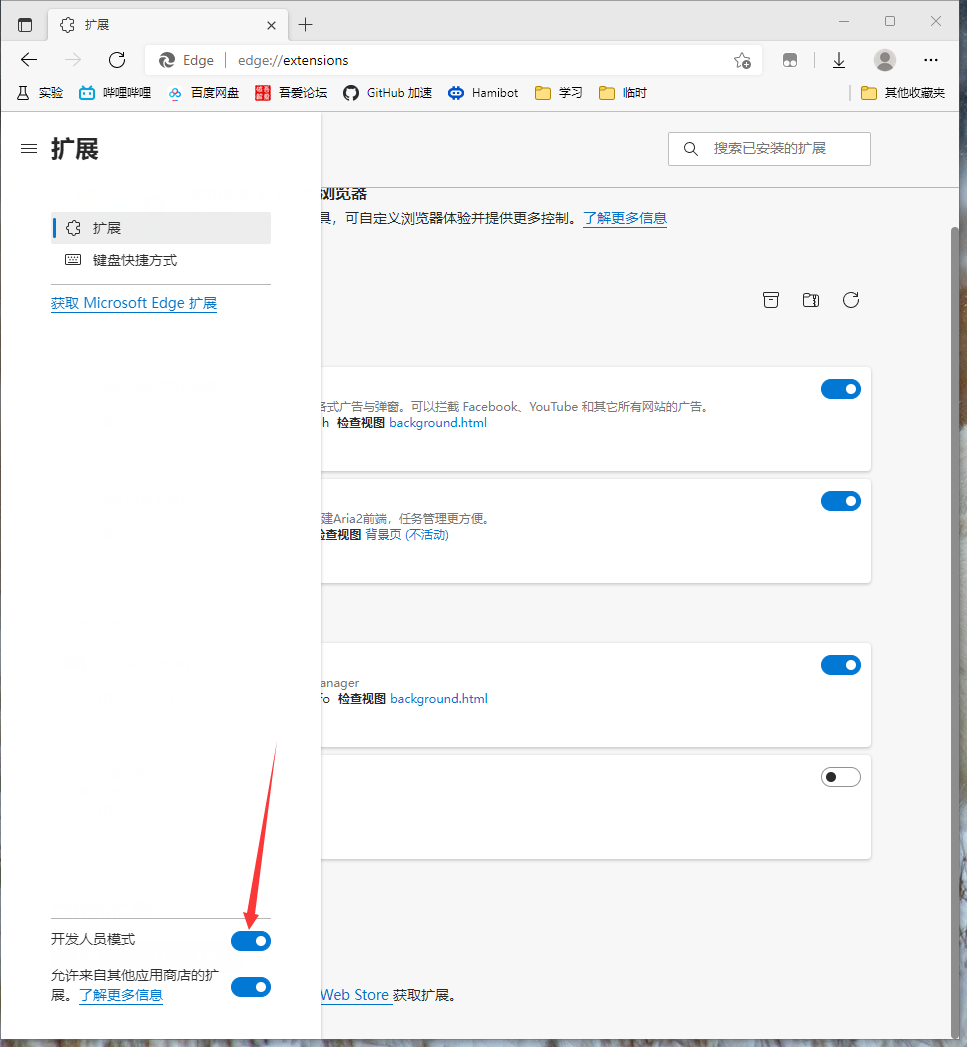Viewport: 967px width, 1047px height.
Task: Go back using the back arrow
Action: [x=29, y=60]
